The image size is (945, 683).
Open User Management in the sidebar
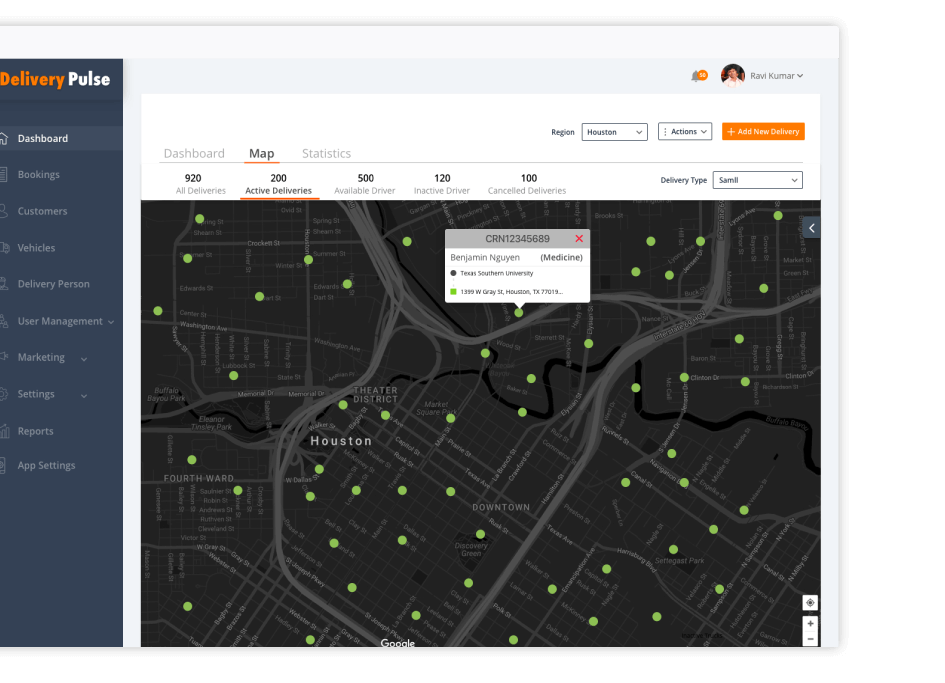60,321
